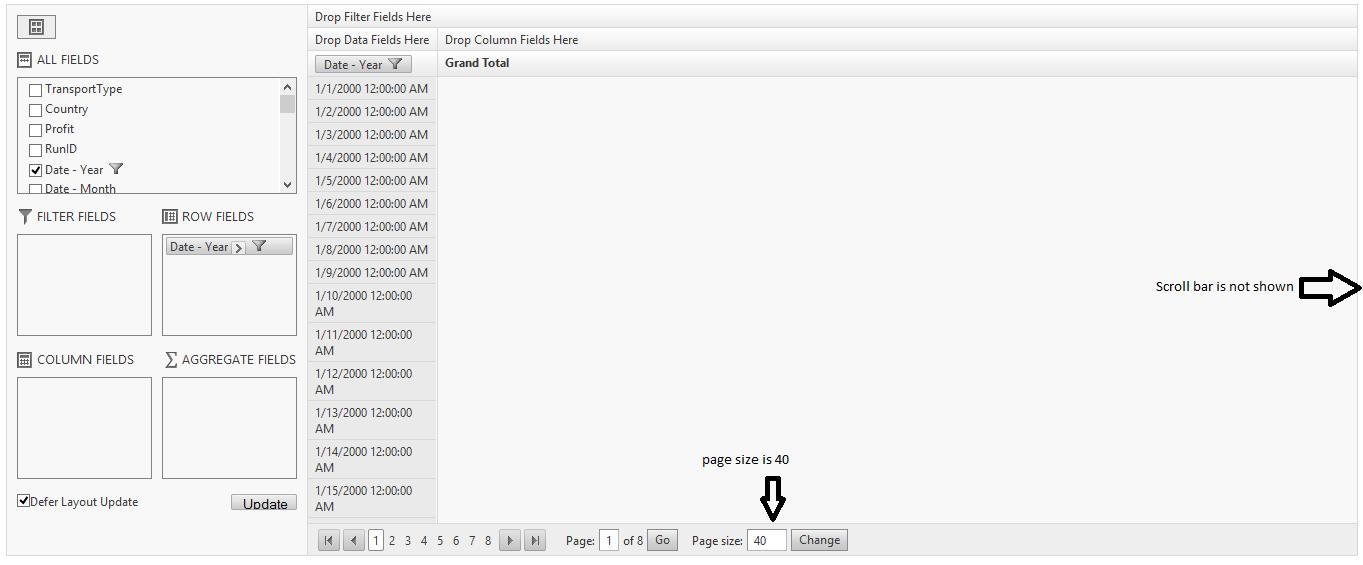Check the Date - Month field

click(x=36, y=189)
